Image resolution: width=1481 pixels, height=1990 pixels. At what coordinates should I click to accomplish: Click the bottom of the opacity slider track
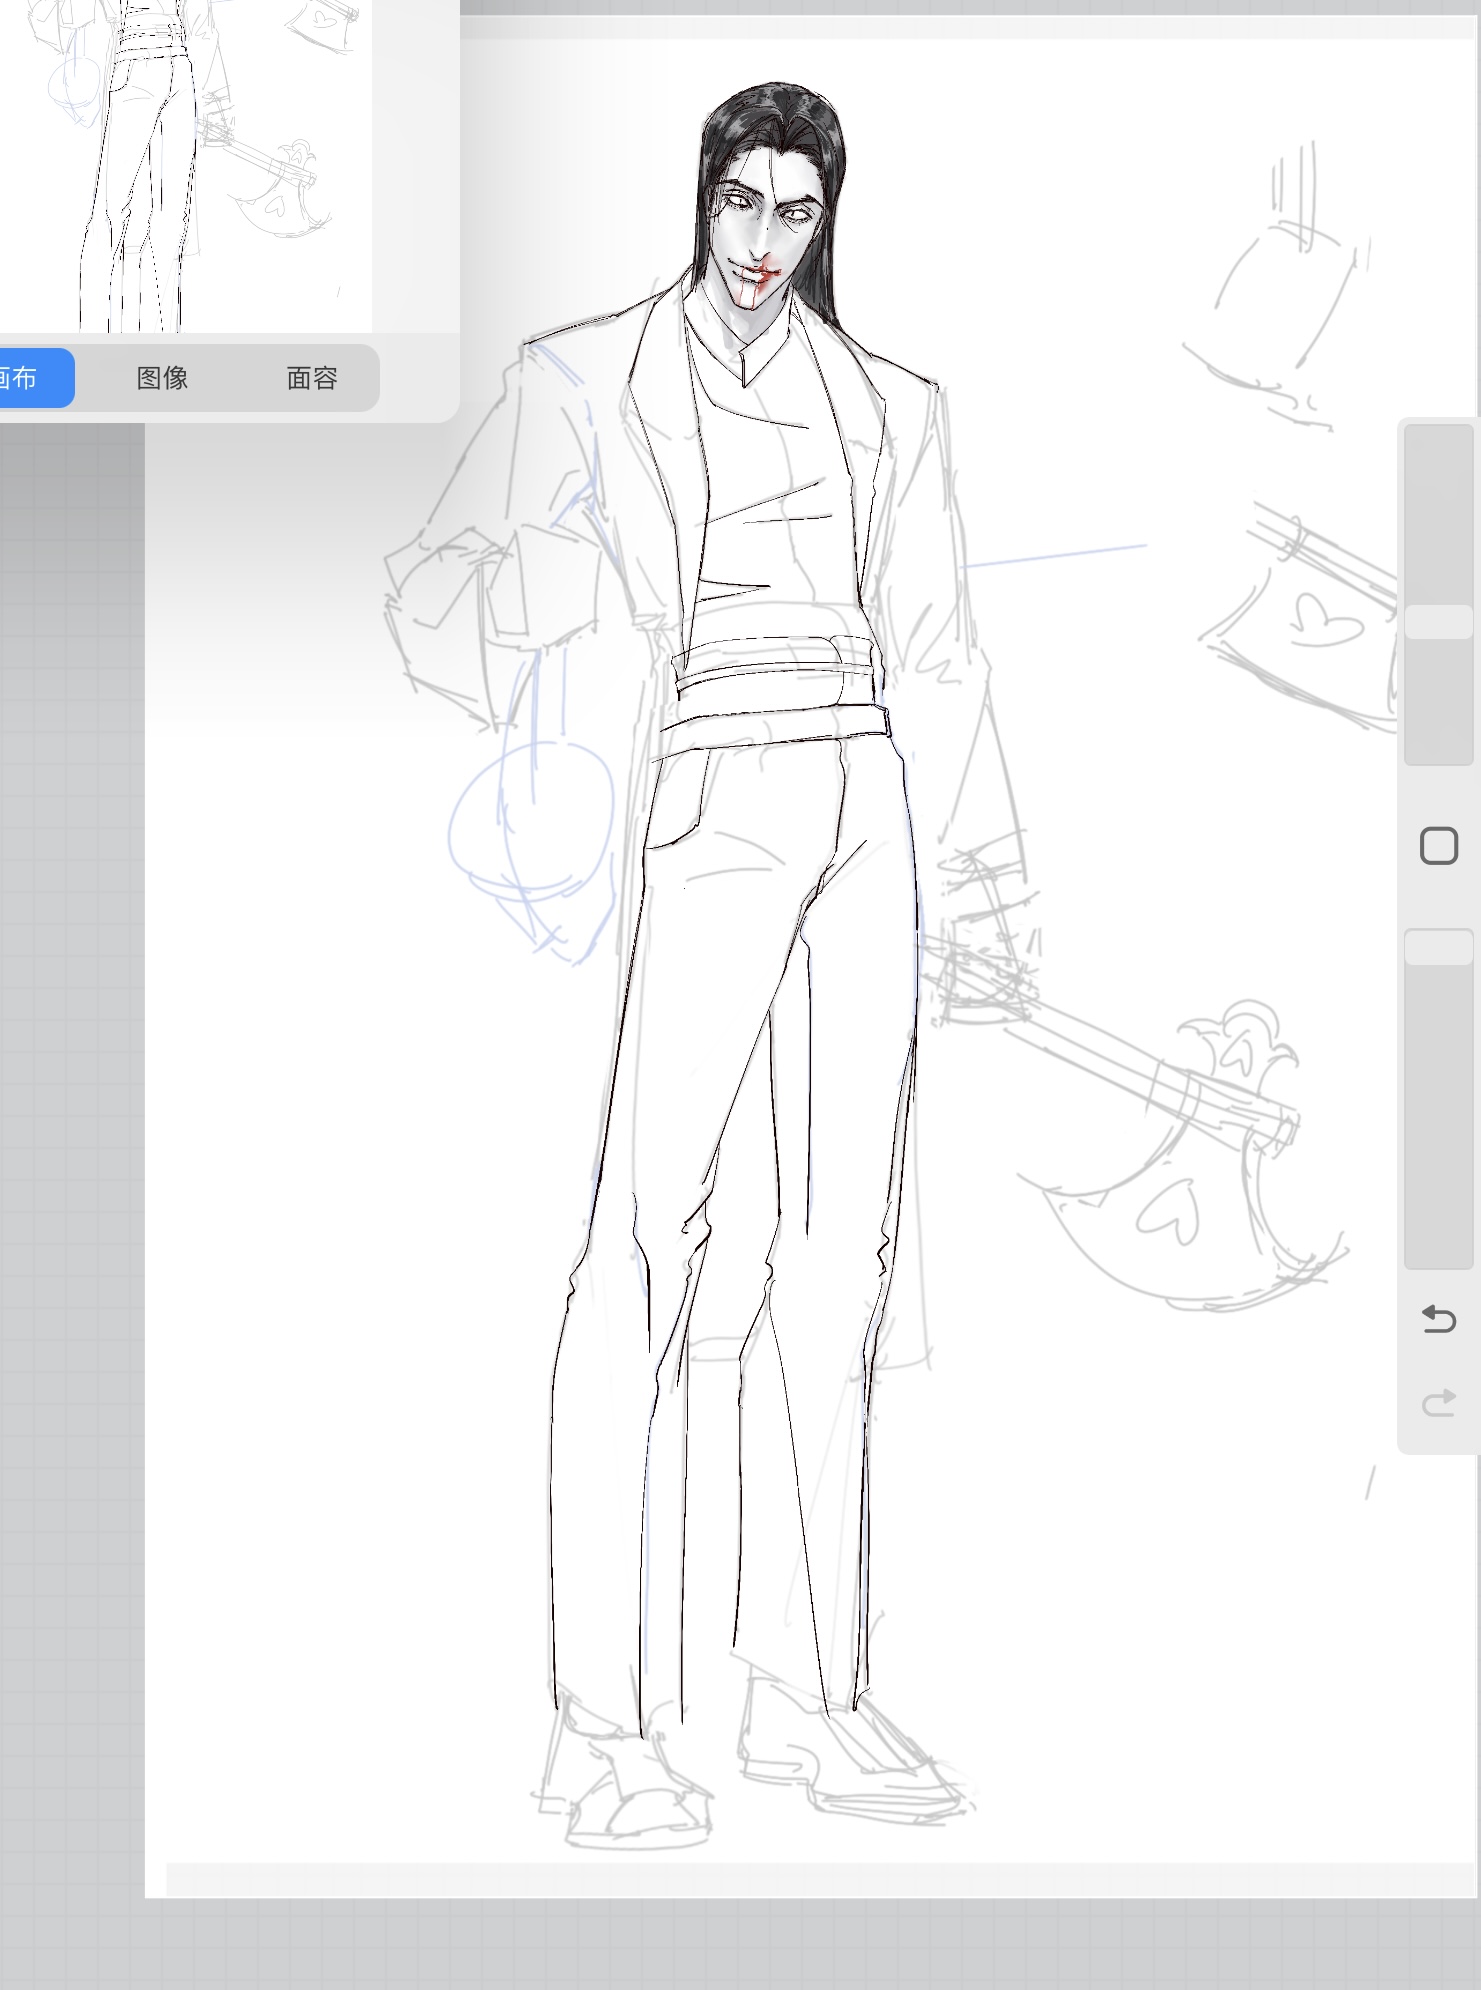(x=1438, y=1250)
